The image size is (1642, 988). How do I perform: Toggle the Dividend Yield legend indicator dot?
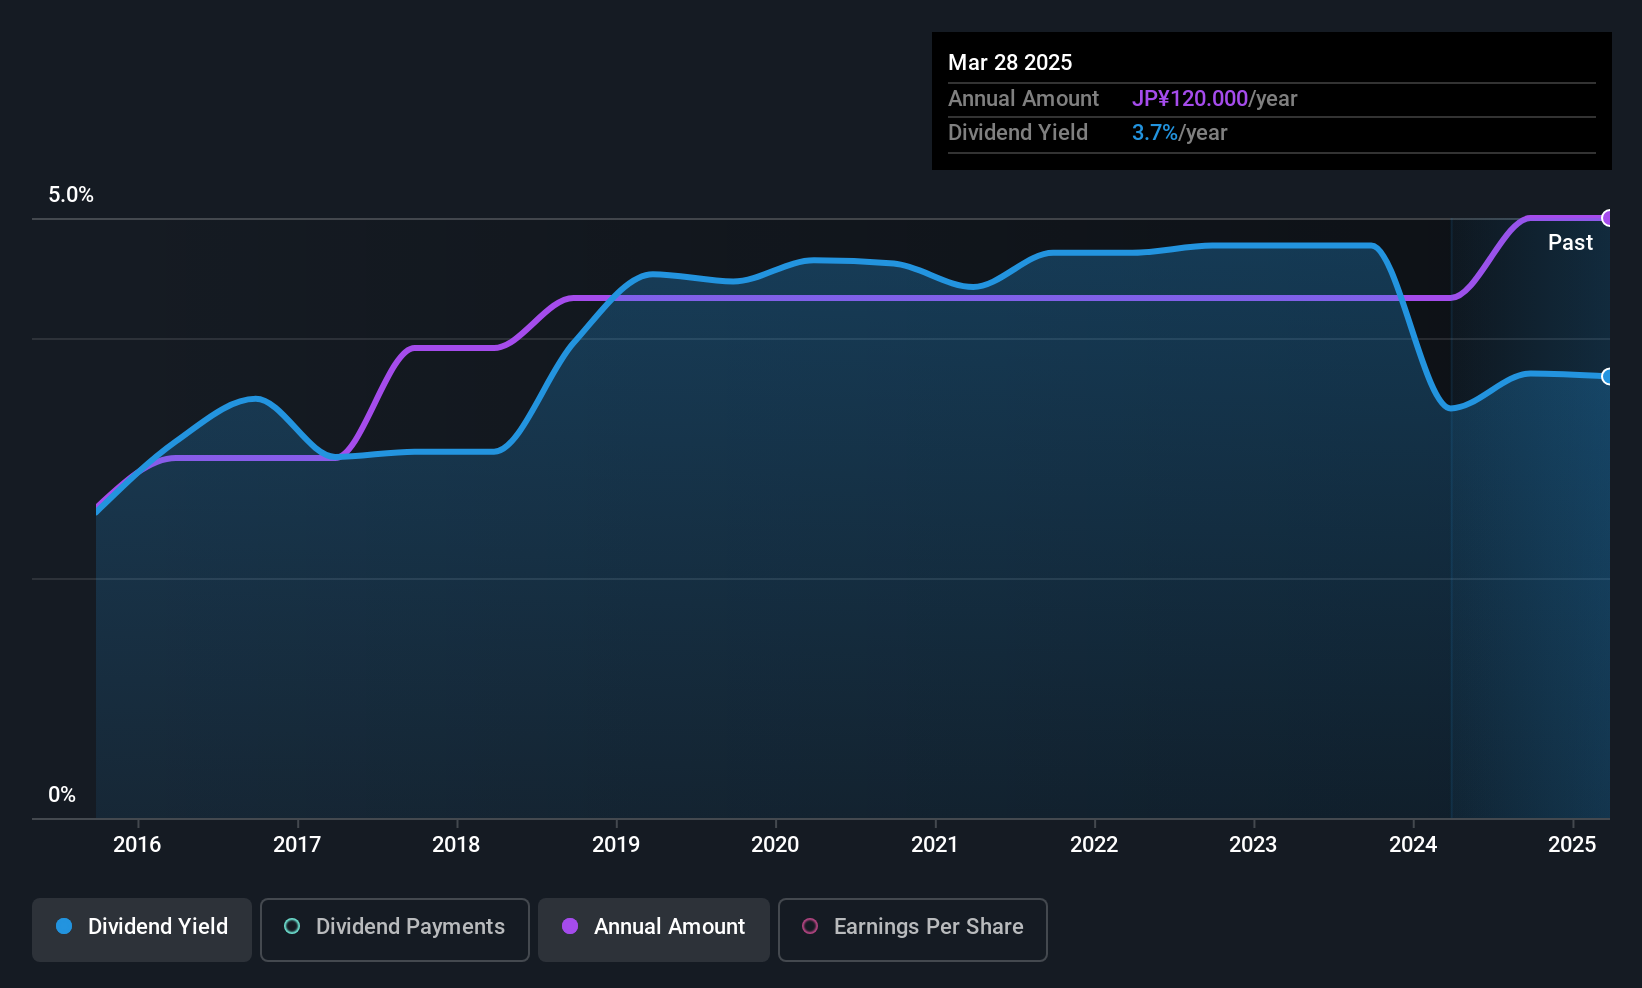coord(63,927)
